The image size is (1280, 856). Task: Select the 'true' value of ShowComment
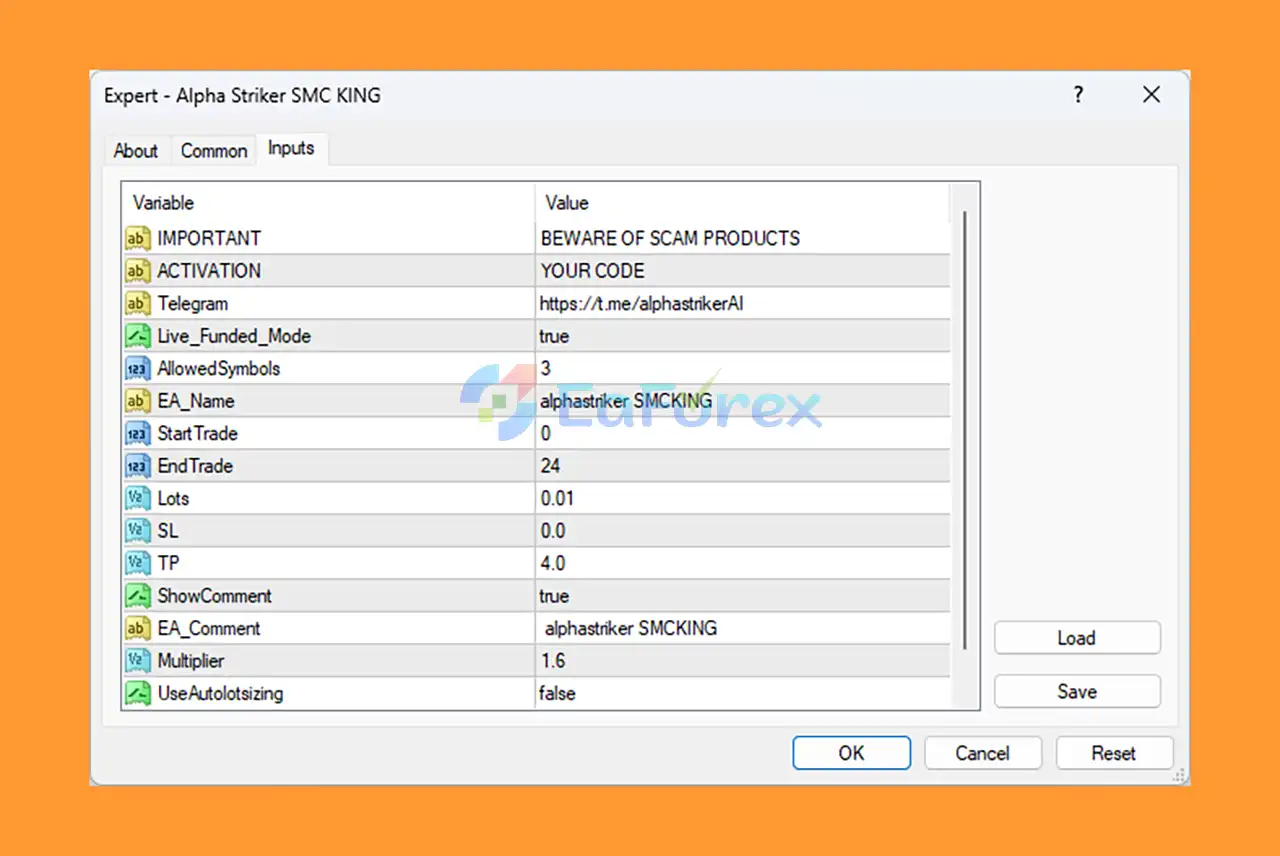point(555,596)
